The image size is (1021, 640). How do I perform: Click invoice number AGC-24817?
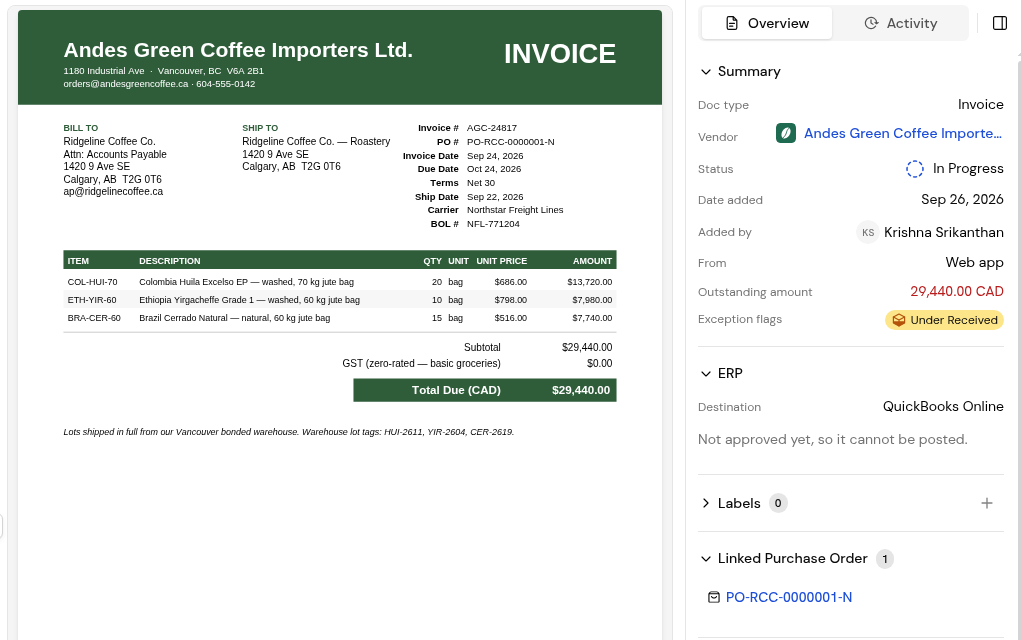coord(492,128)
